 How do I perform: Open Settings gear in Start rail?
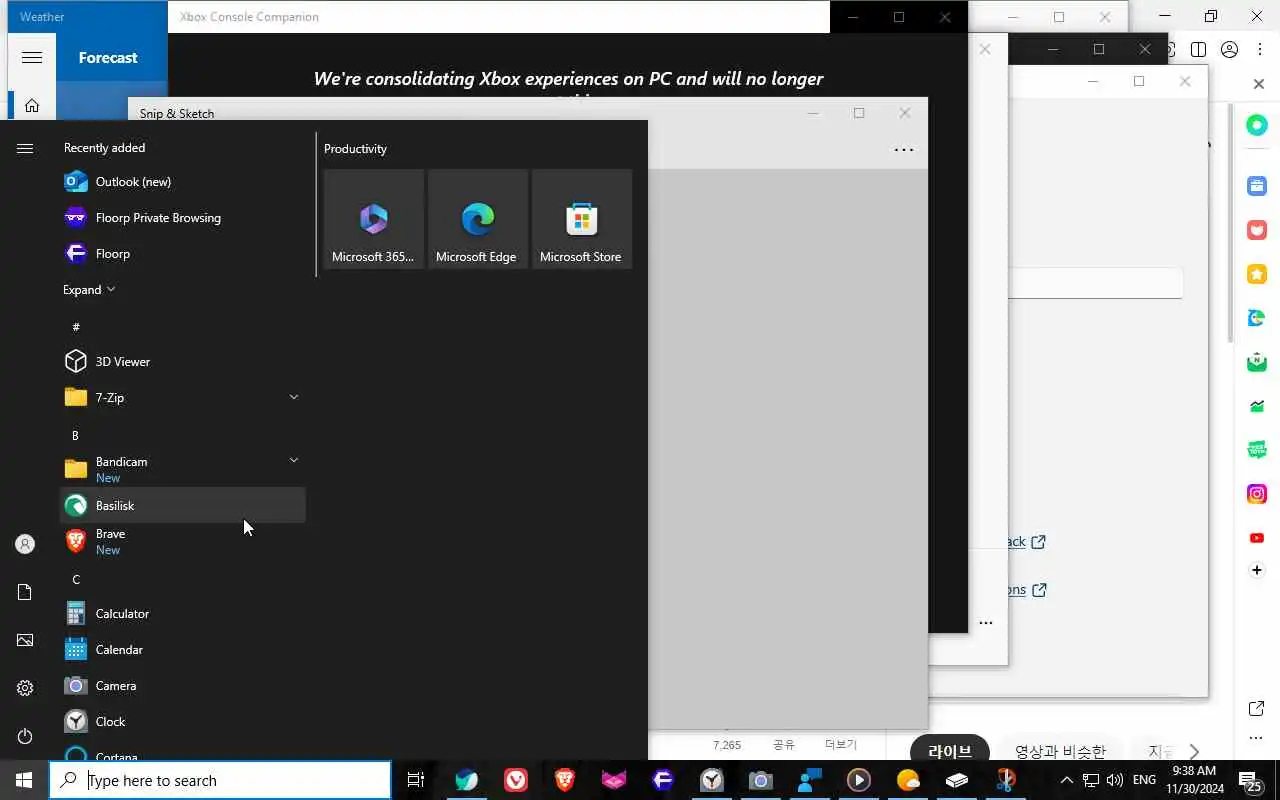click(x=25, y=688)
